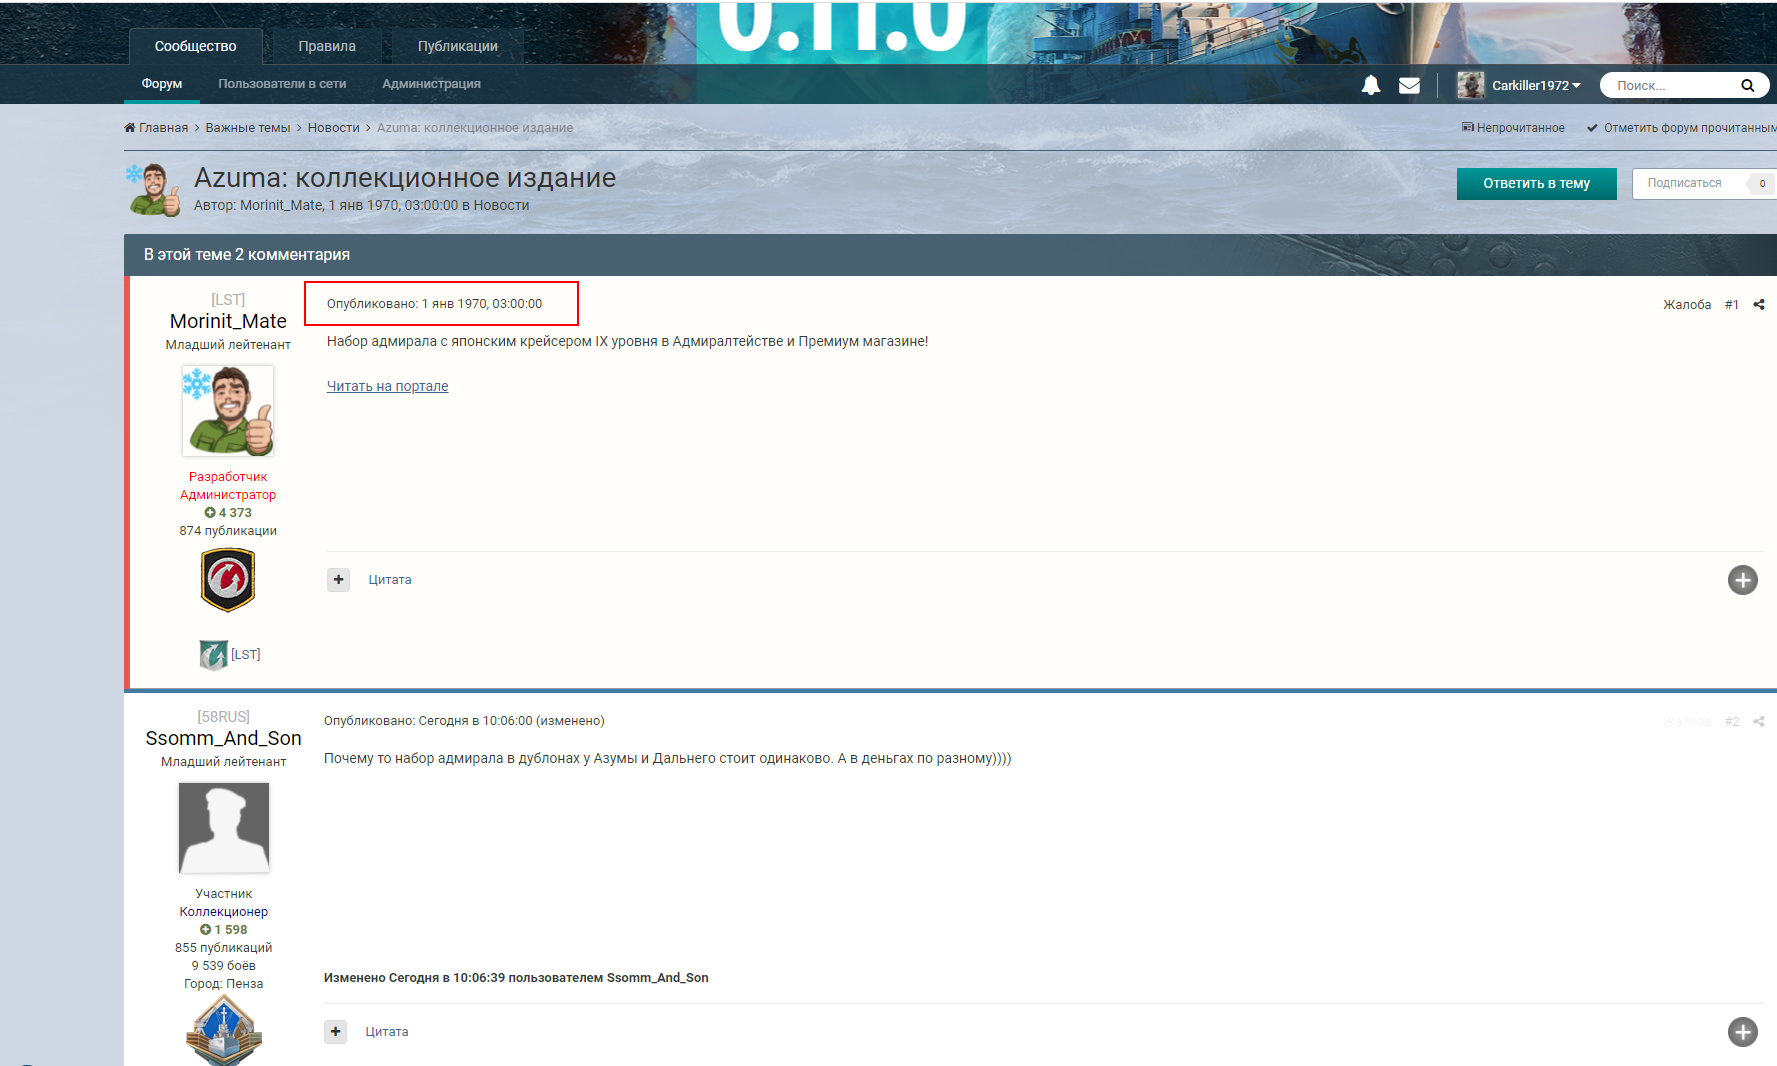Click the search magnifier icon
Image resolution: width=1777 pixels, height=1066 pixels.
coord(1747,85)
